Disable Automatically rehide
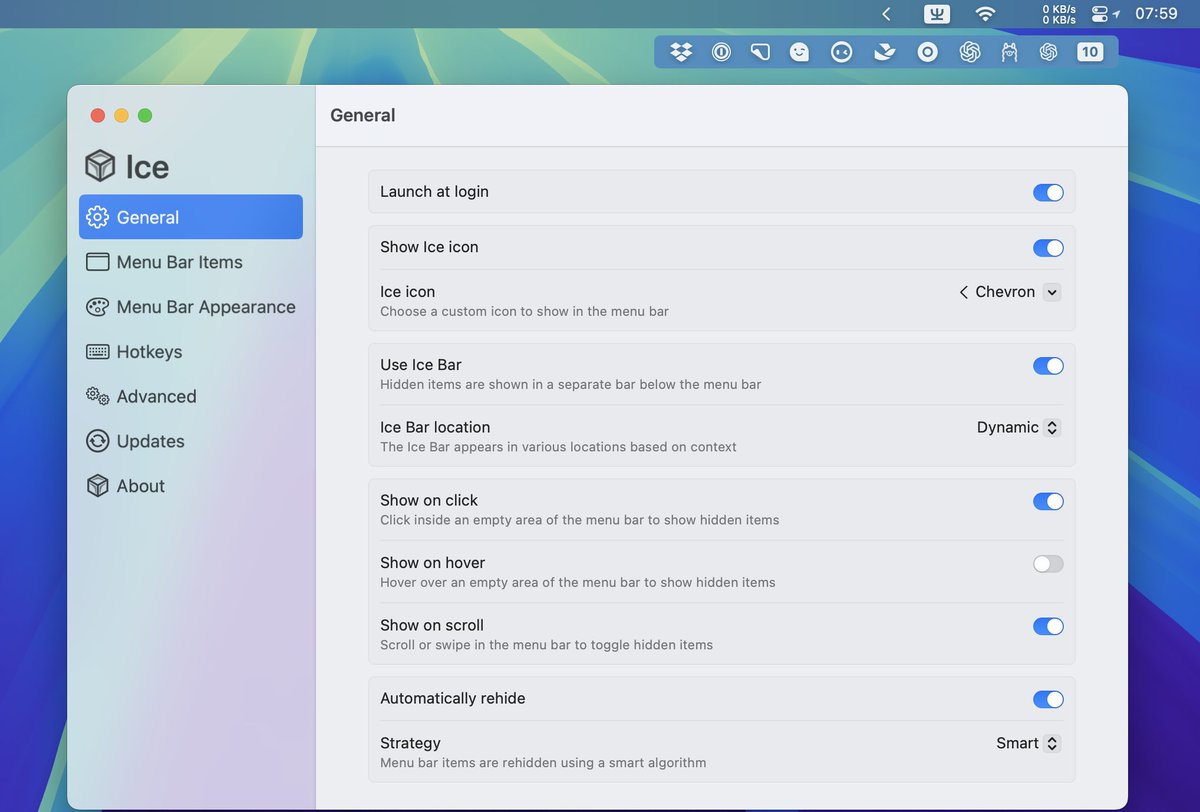 coord(1048,699)
